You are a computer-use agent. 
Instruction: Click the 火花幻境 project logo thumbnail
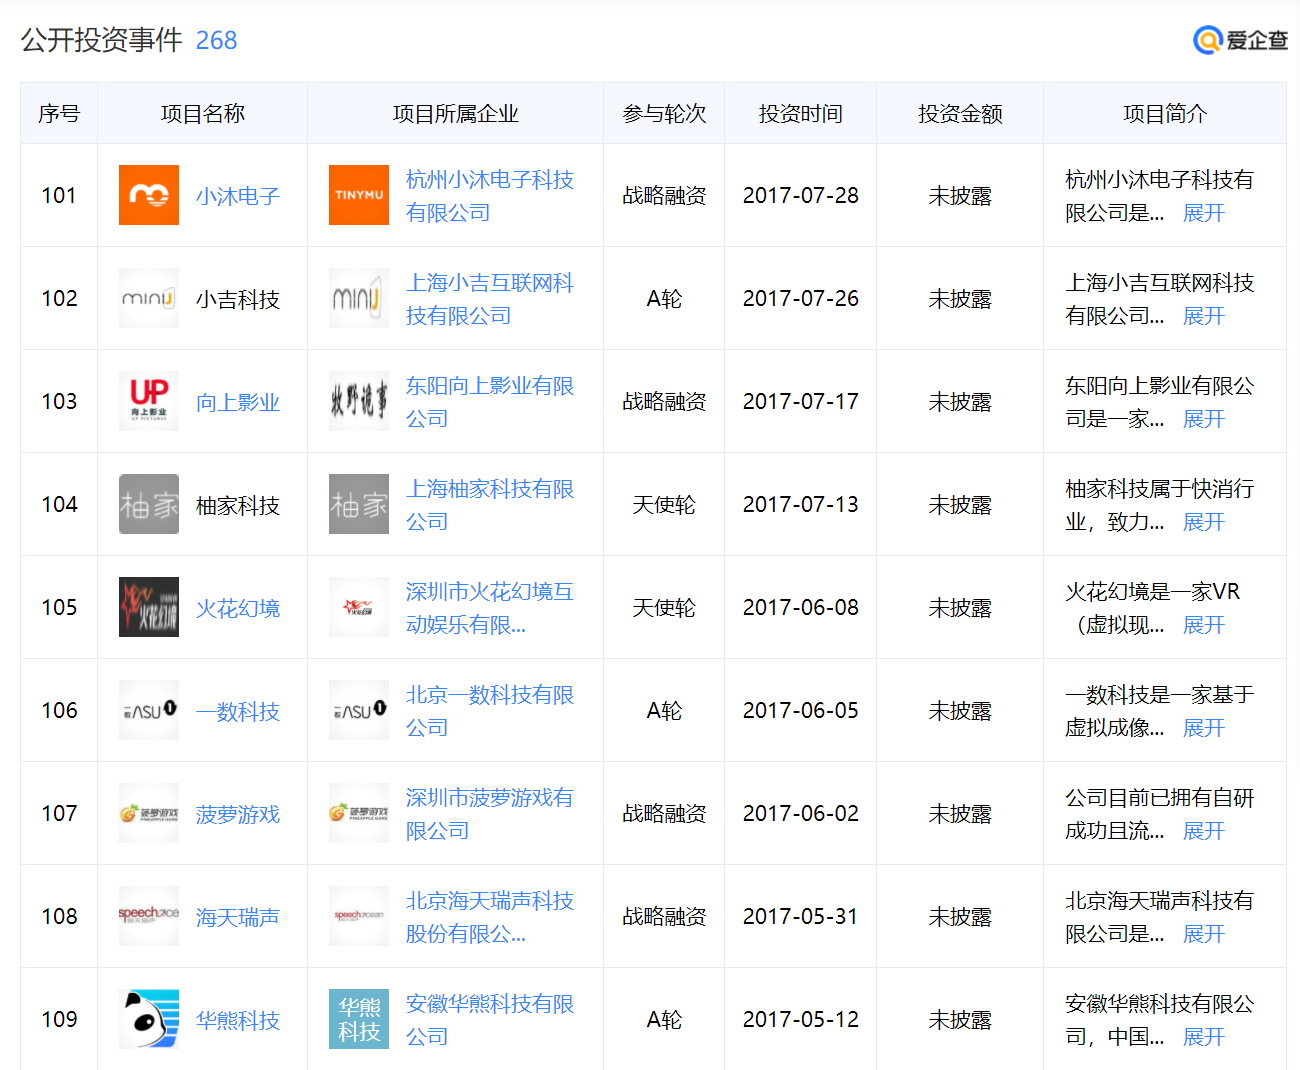point(148,607)
